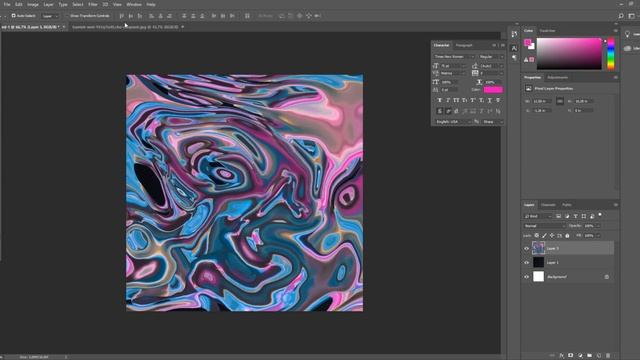The height and width of the screenshot is (360, 640).
Task: Click the Search icon in options bar
Action: pyautogui.click(x=621, y=16)
